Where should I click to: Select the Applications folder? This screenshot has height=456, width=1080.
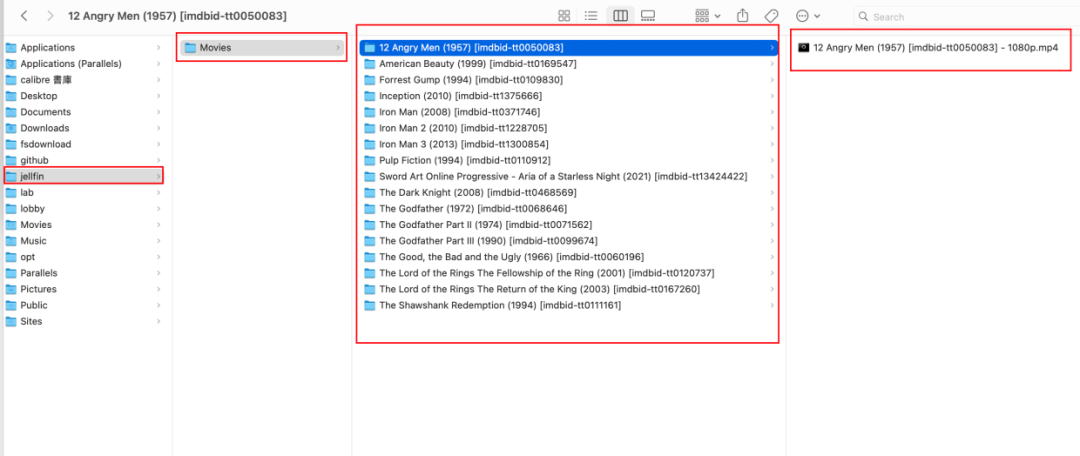click(x=83, y=48)
